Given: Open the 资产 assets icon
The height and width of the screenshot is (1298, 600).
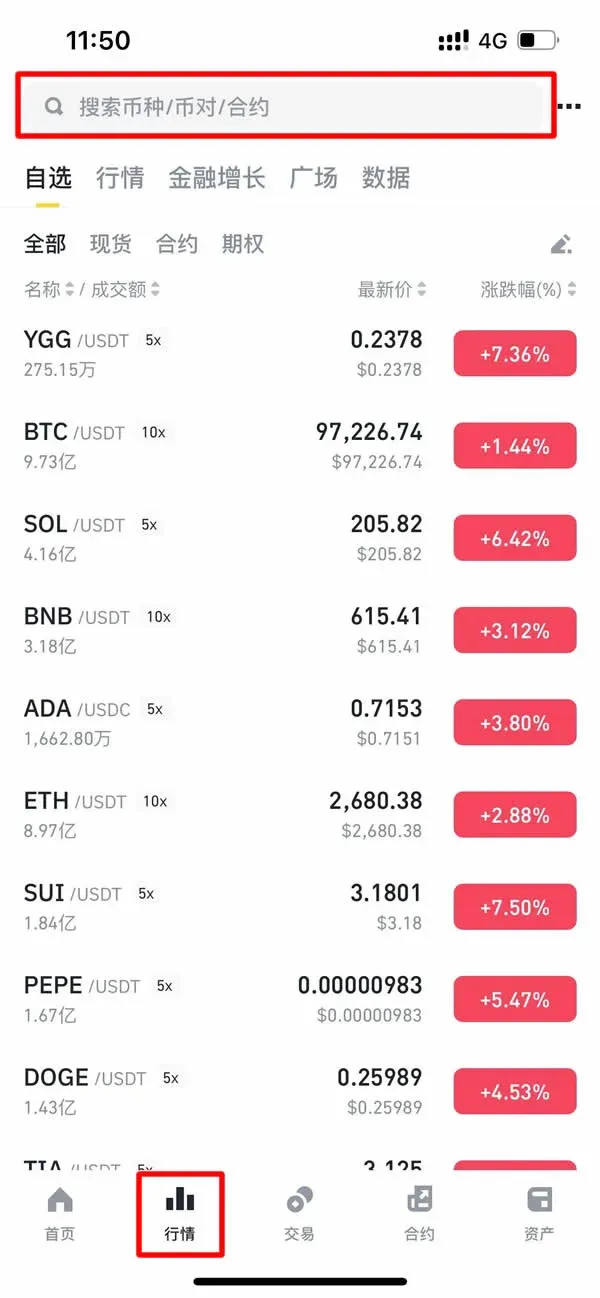Looking at the screenshot, I should pos(538,1211).
